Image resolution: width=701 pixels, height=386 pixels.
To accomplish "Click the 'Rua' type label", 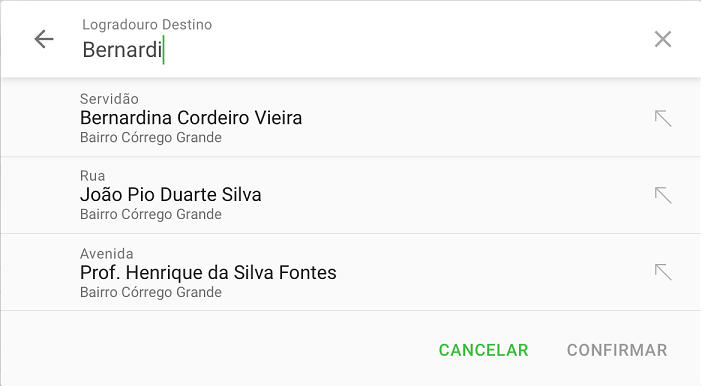I will click(93, 176).
